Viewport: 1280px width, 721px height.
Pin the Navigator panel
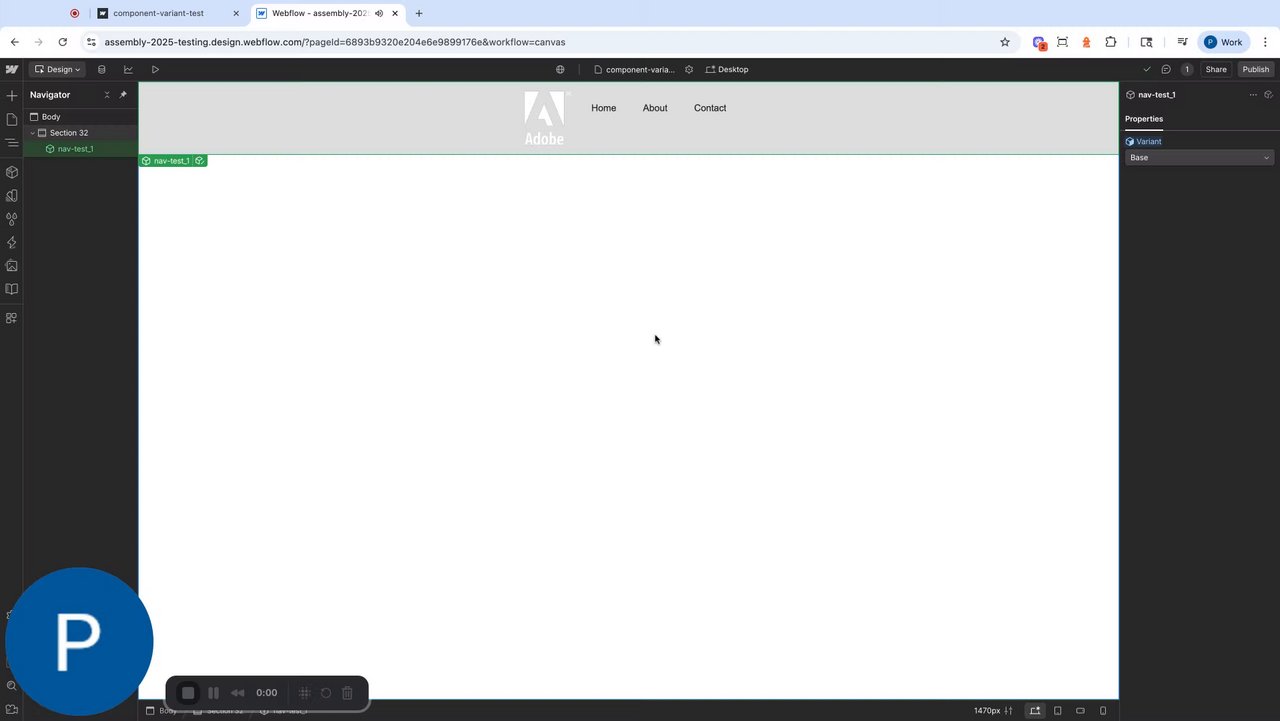pyautogui.click(x=123, y=95)
